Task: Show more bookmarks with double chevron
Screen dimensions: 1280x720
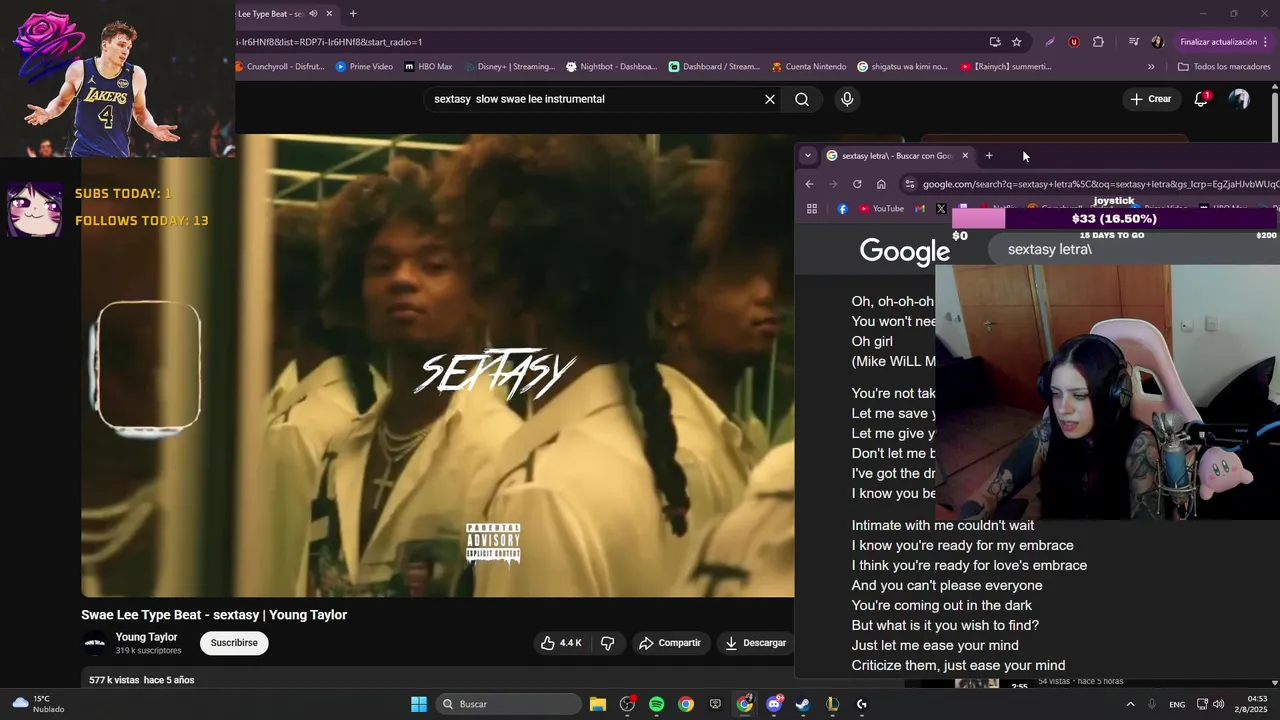Action: tap(1151, 67)
